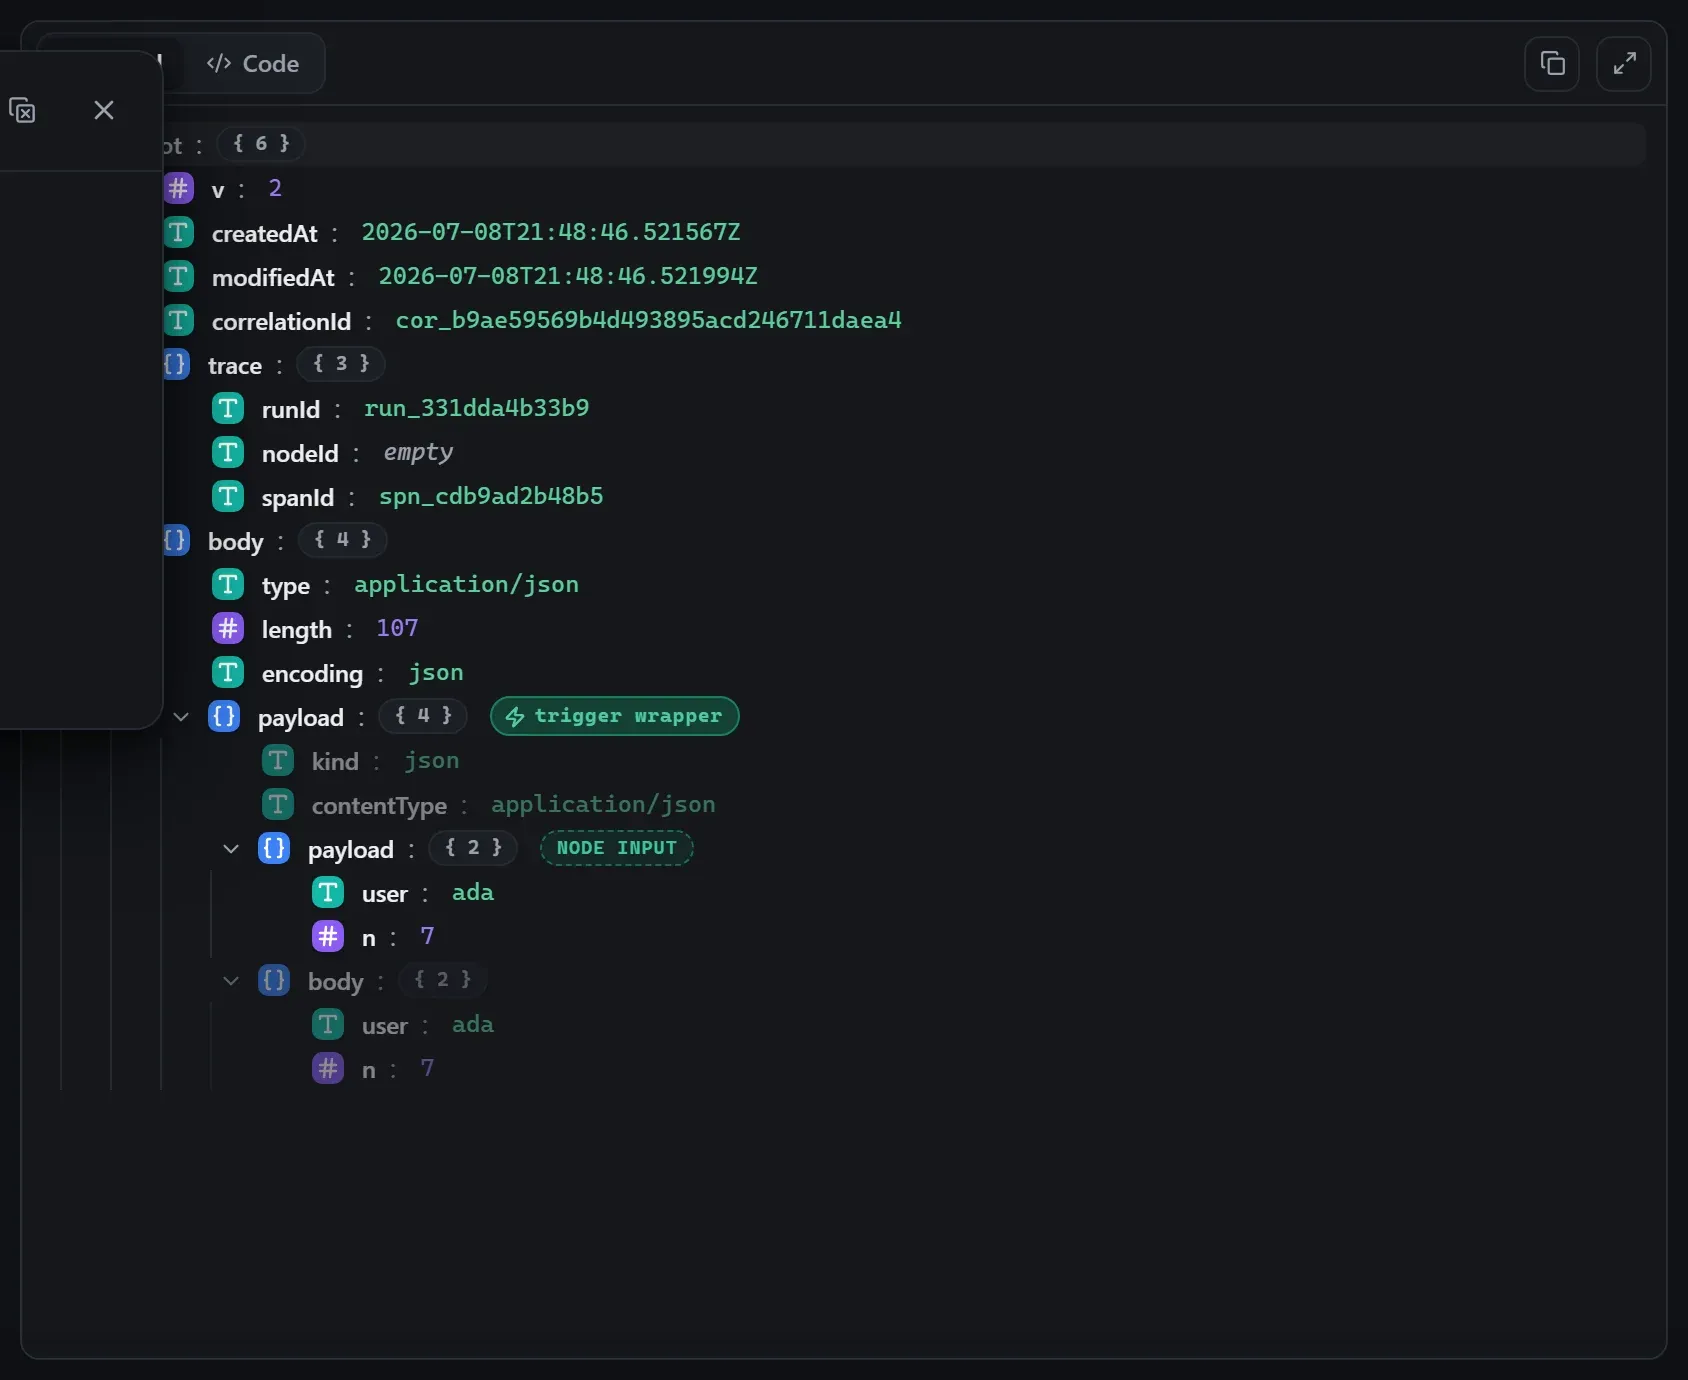
Task: Click the v value 2
Action: point(275,188)
